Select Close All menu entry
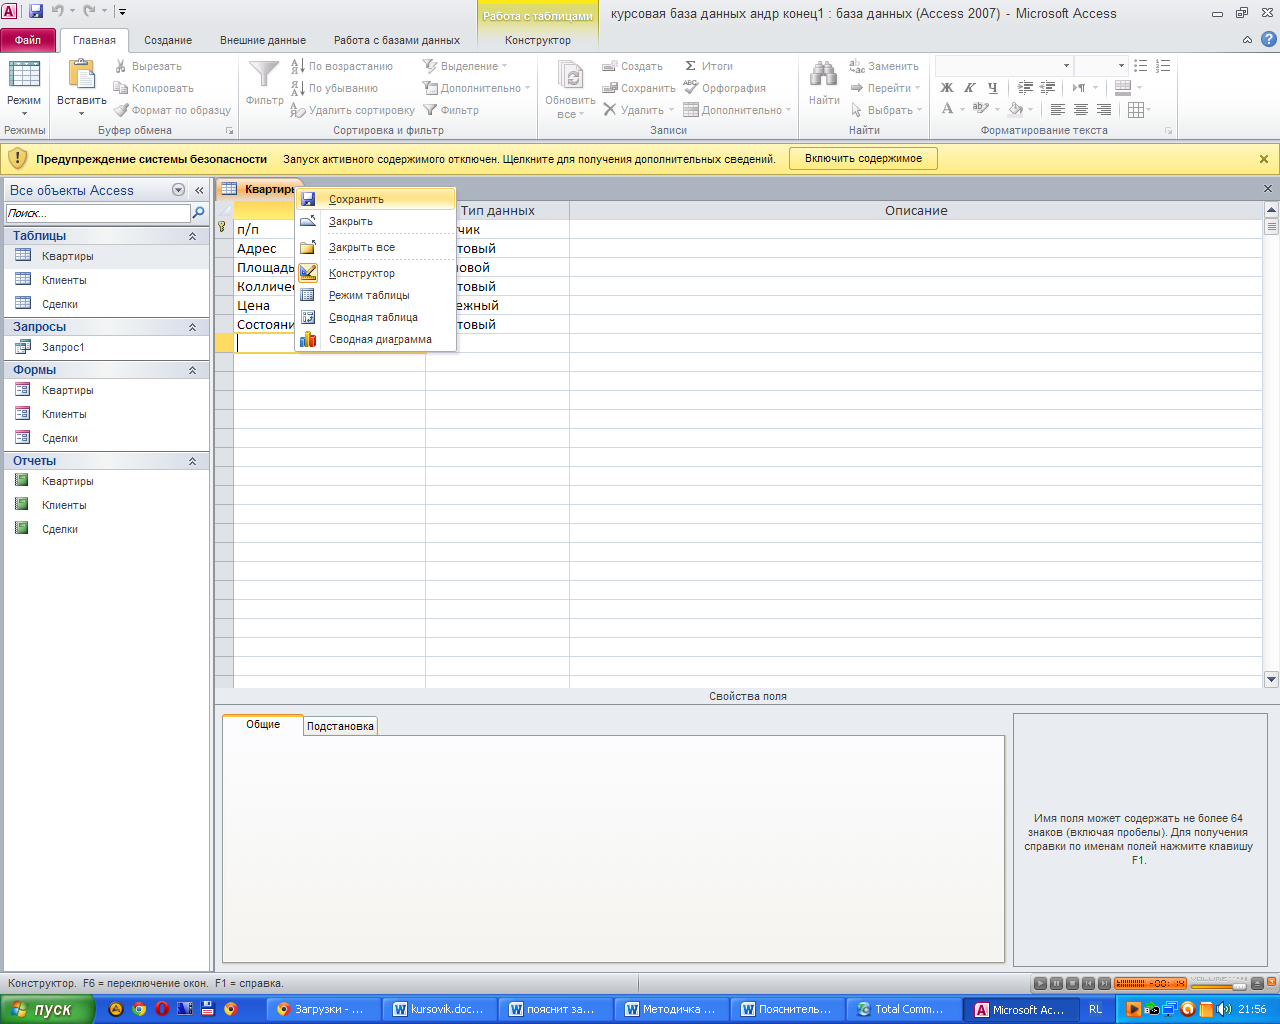 tap(375, 247)
